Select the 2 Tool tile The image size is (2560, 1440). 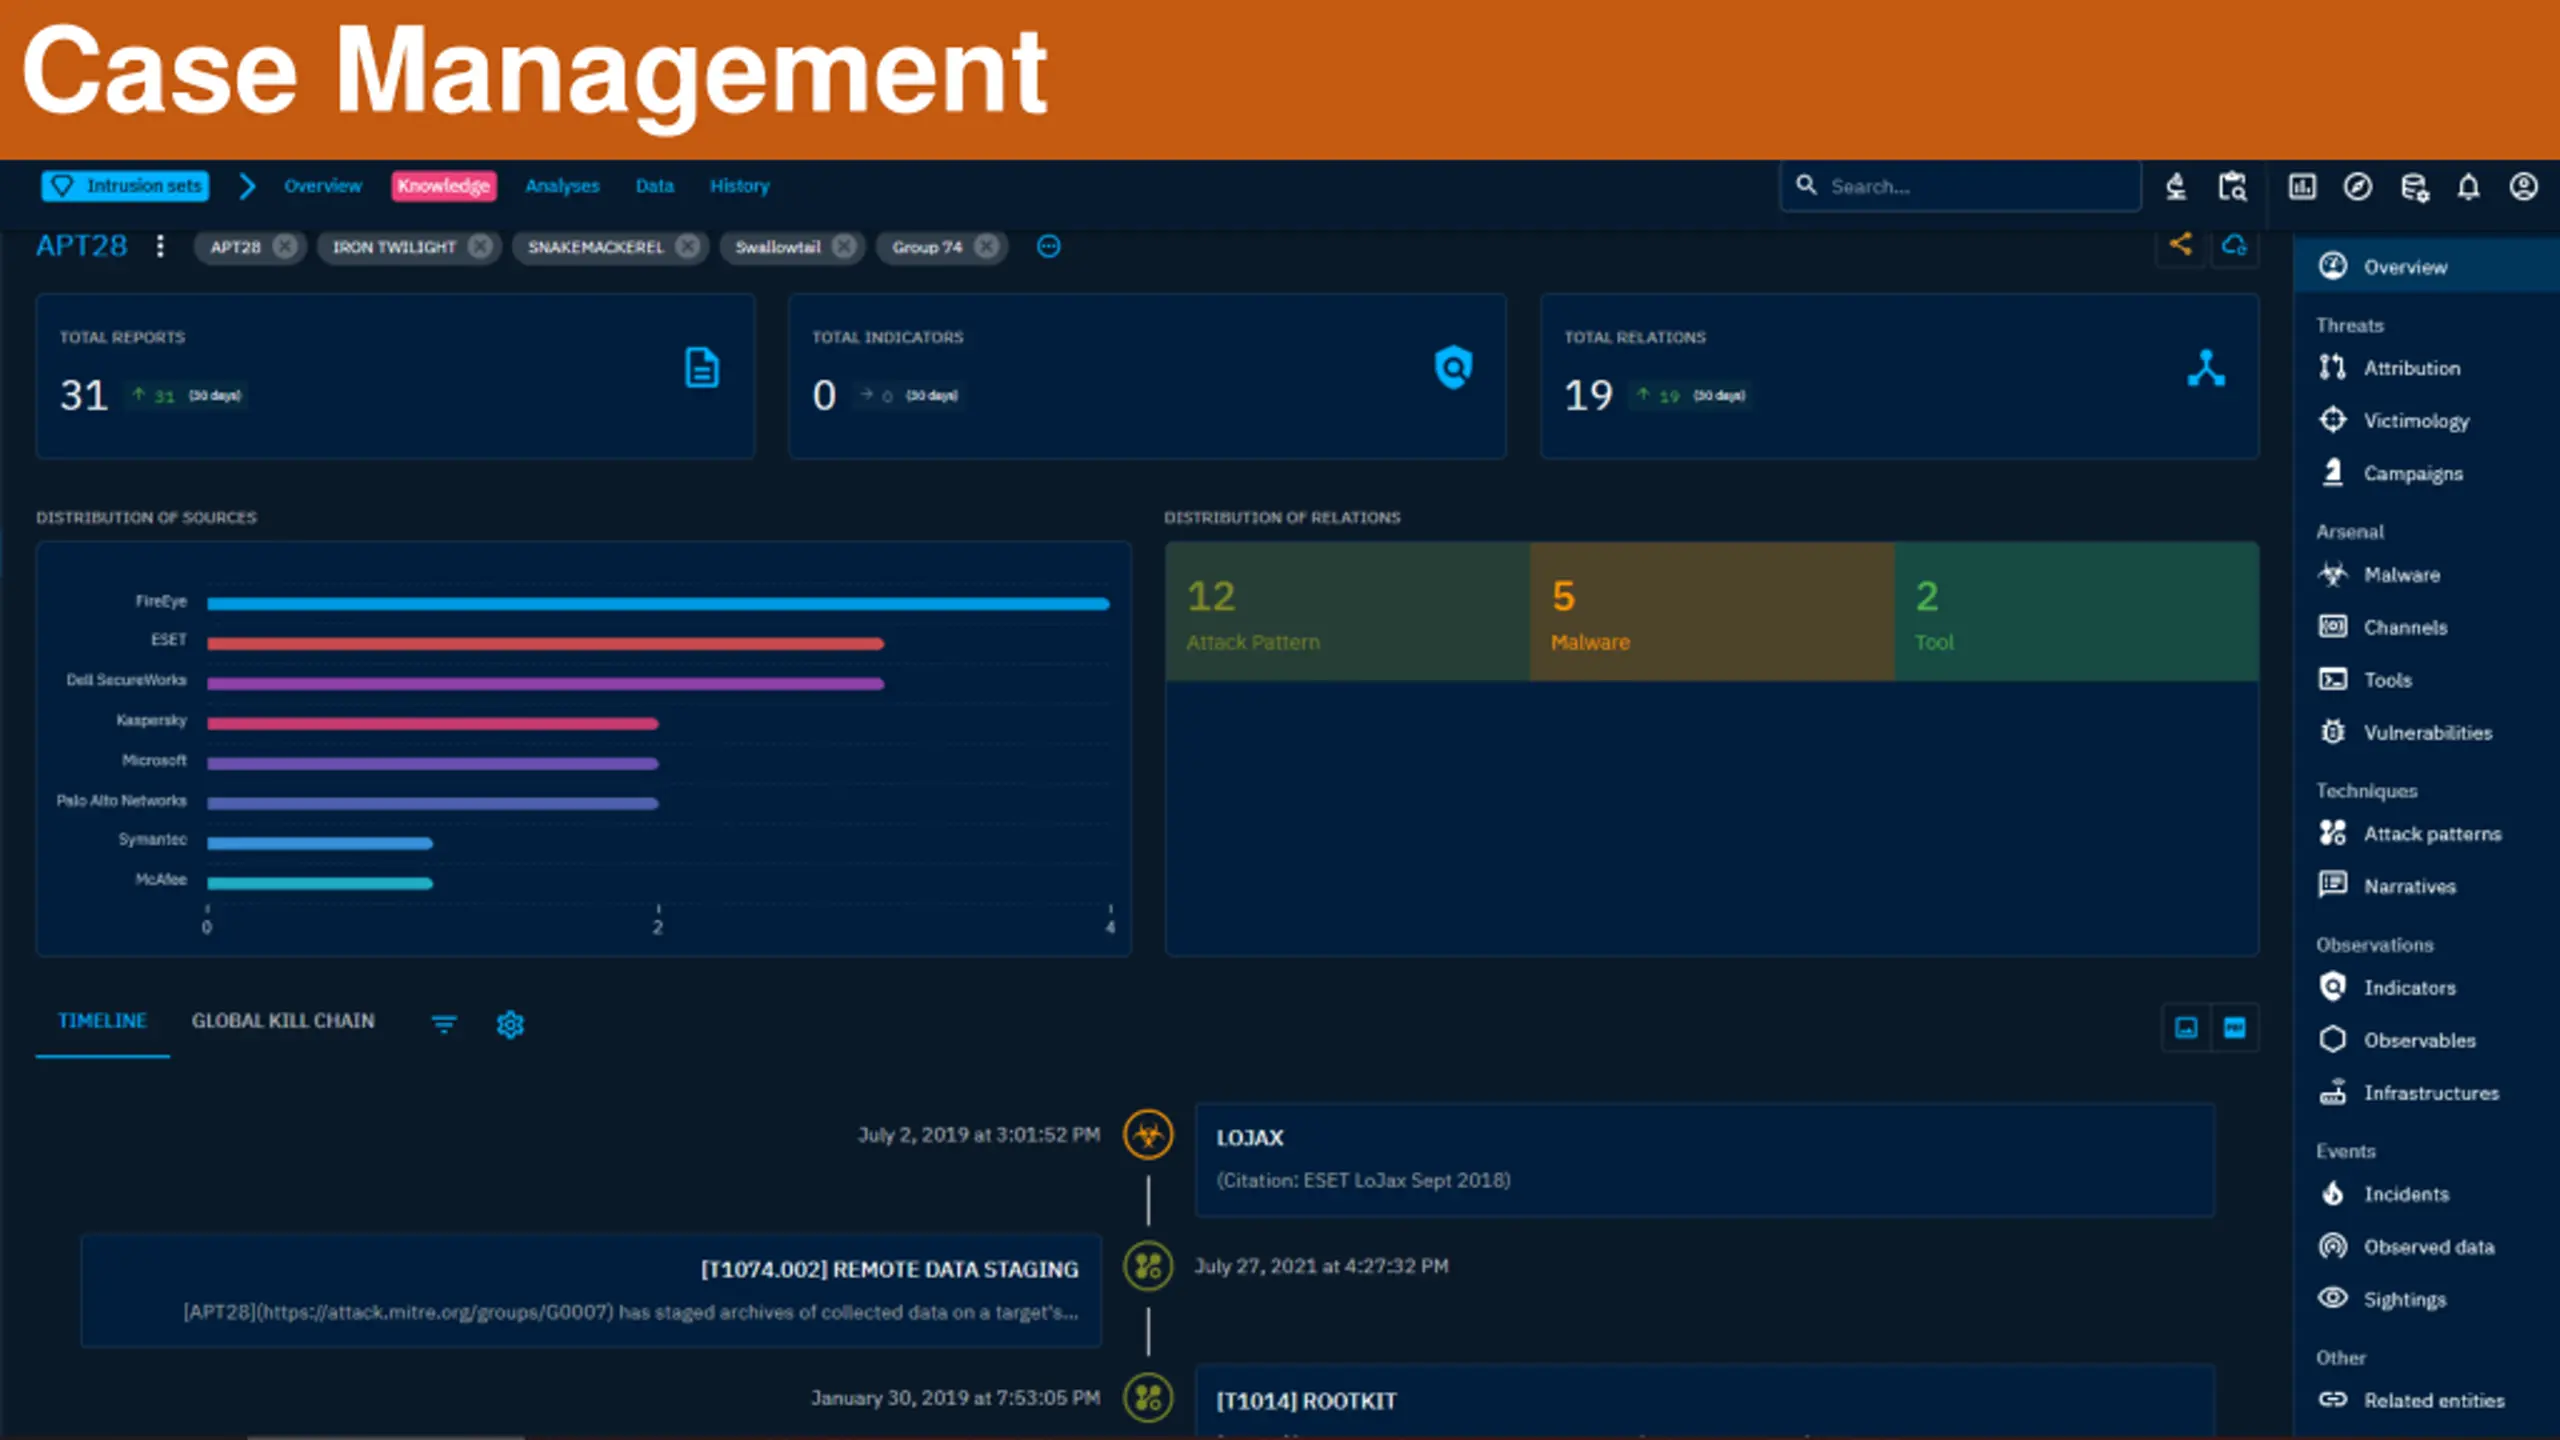pyautogui.click(x=2076, y=612)
